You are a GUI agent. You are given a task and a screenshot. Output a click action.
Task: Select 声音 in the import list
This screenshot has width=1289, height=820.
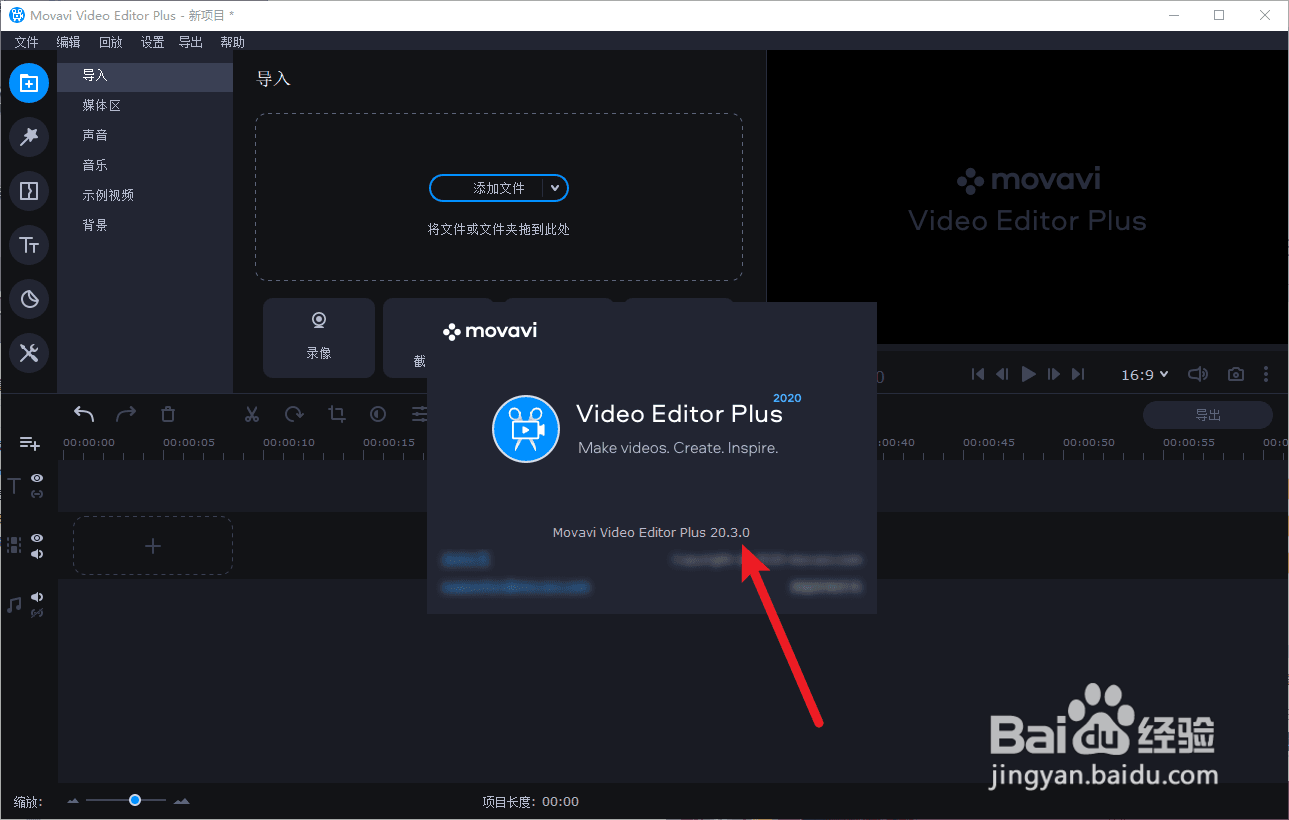pos(145,136)
